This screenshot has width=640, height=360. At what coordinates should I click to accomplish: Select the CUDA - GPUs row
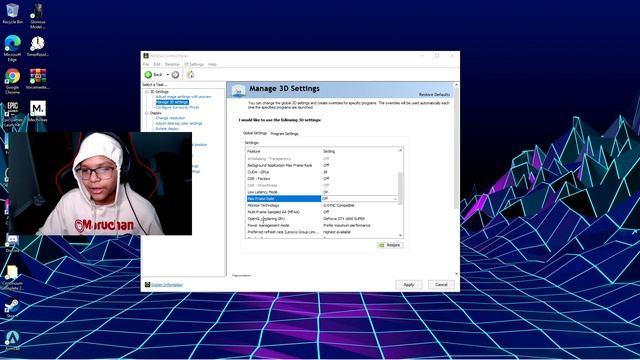tap(322, 172)
